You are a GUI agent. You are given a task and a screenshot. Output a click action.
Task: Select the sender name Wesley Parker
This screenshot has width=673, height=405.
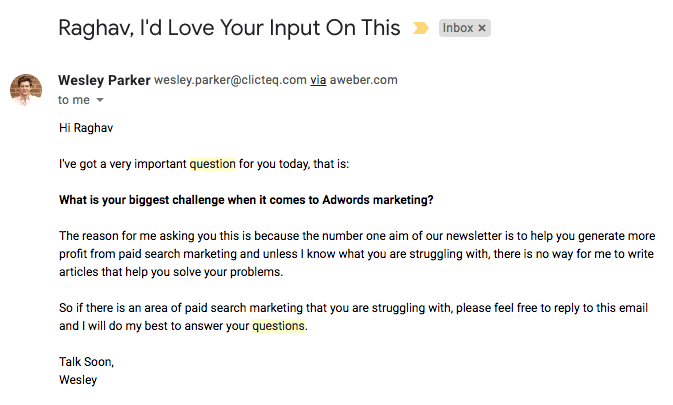coord(104,80)
